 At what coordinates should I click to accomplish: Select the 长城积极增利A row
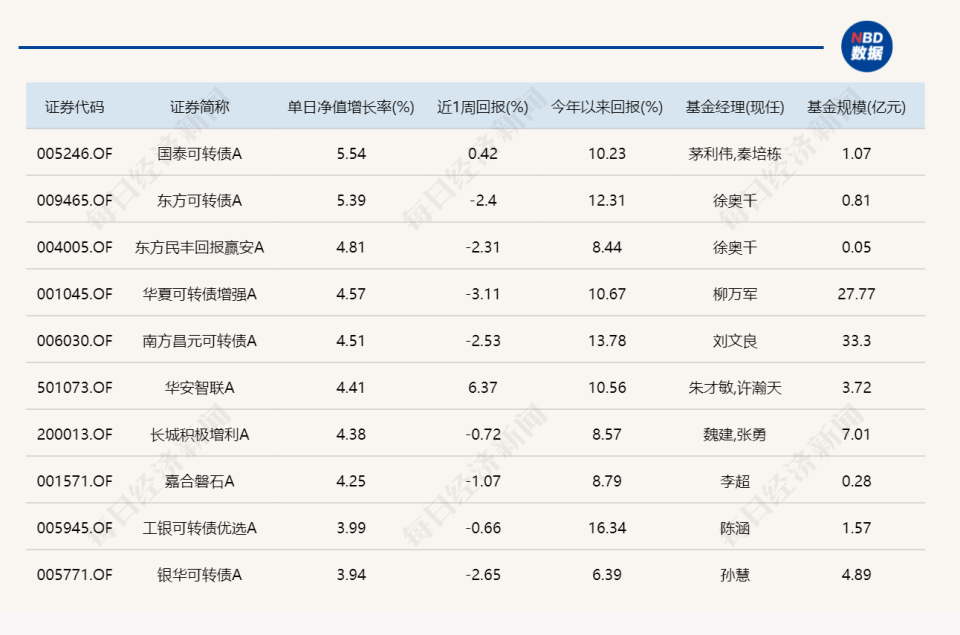pyautogui.click(x=200, y=434)
